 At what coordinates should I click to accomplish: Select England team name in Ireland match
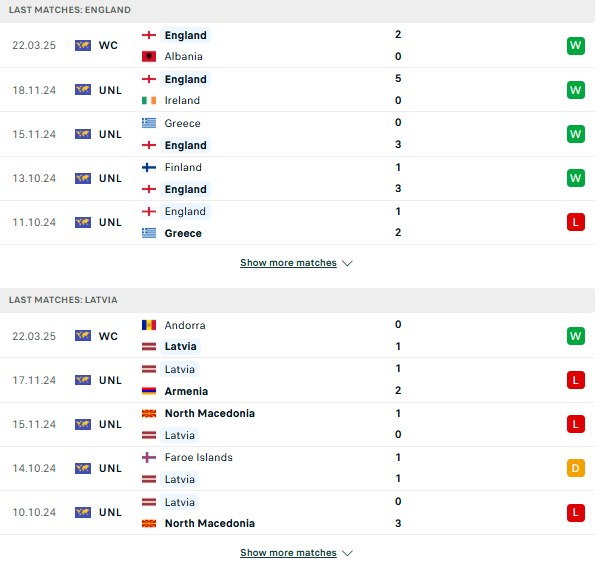[x=185, y=79]
